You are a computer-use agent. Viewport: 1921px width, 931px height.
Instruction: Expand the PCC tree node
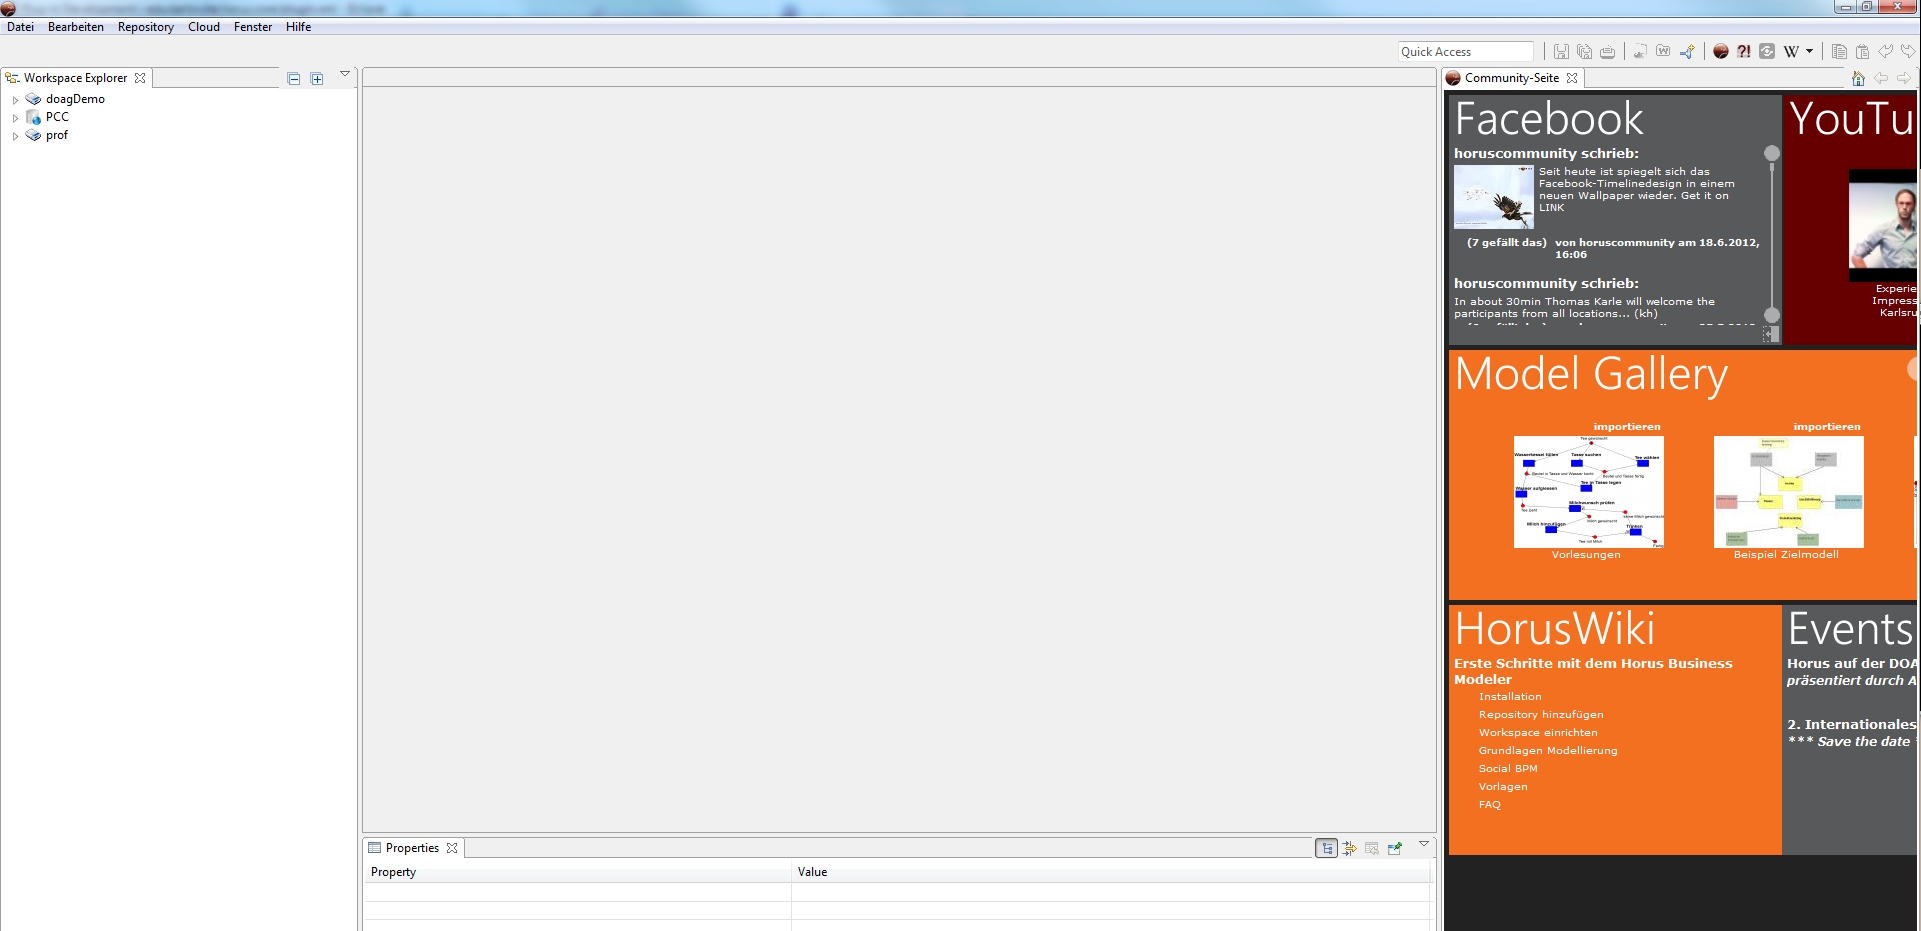pyautogui.click(x=15, y=118)
